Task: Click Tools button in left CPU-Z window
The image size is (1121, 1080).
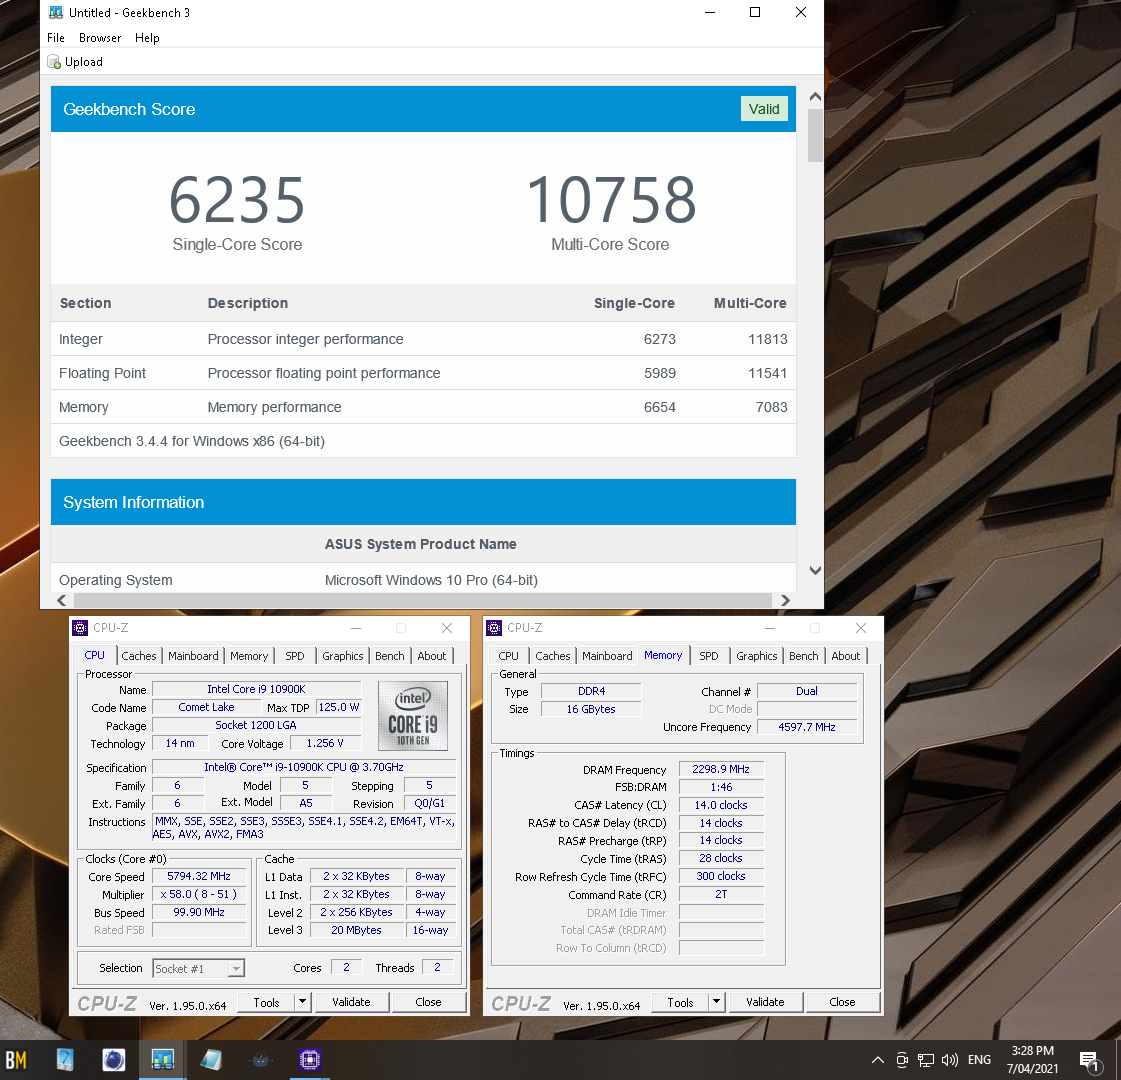Action: click(x=266, y=1003)
